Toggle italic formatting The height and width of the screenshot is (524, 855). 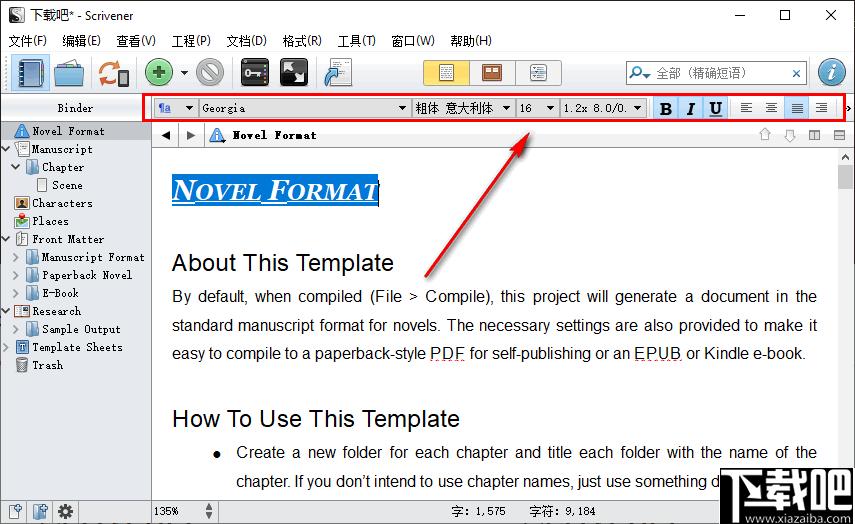(690, 109)
